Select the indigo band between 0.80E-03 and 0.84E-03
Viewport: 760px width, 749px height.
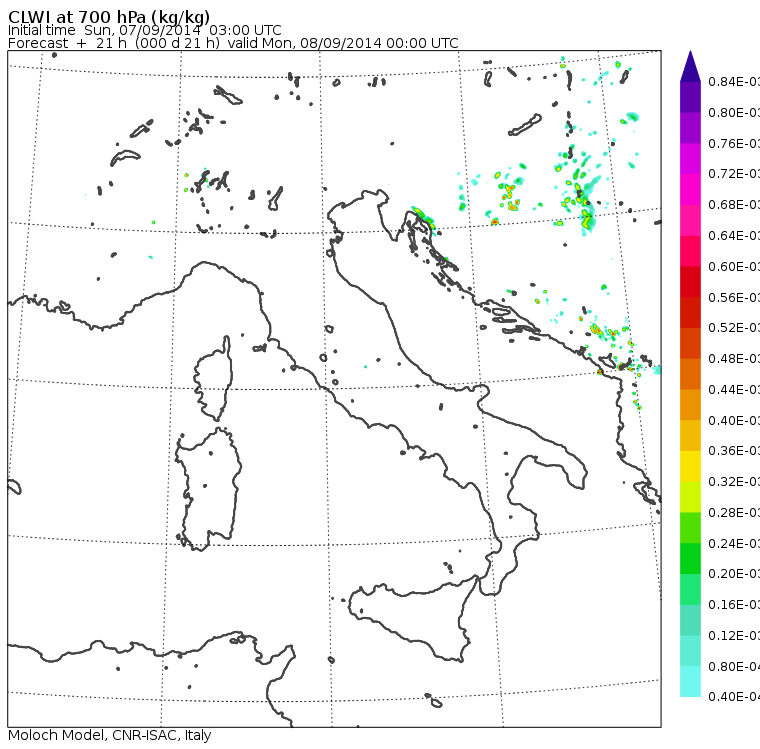coord(690,97)
